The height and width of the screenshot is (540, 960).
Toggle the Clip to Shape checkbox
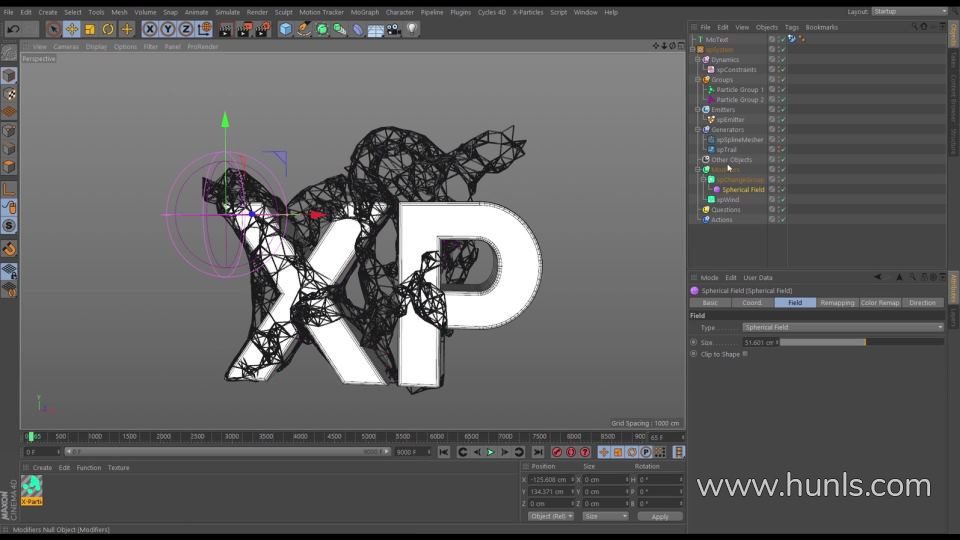tap(745, 354)
